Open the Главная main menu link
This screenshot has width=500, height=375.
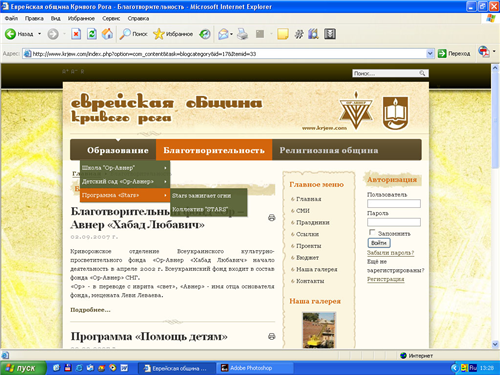pyautogui.click(x=309, y=199)
